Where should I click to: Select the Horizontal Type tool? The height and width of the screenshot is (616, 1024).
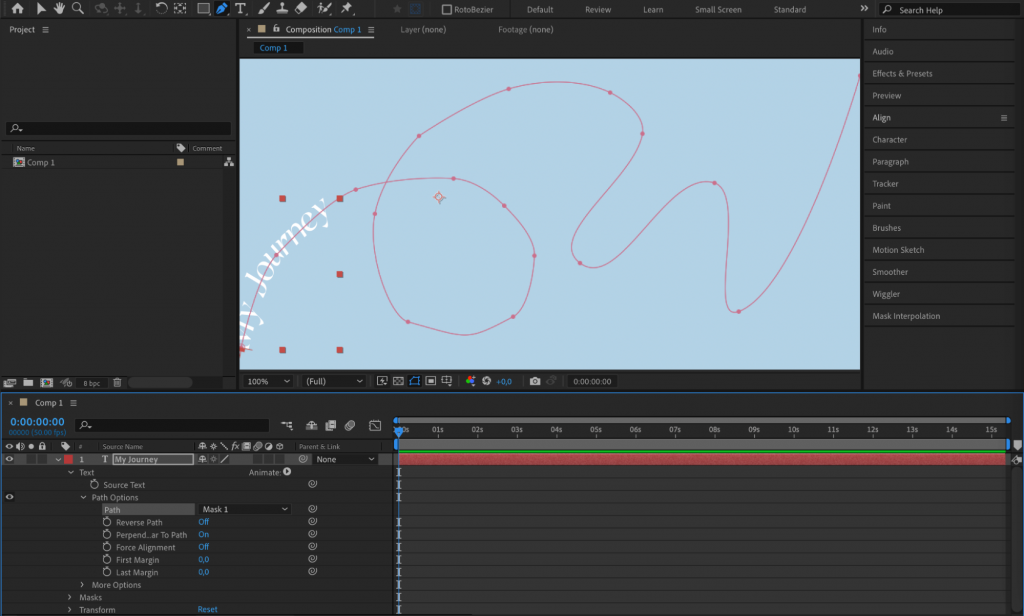point(242,9)
